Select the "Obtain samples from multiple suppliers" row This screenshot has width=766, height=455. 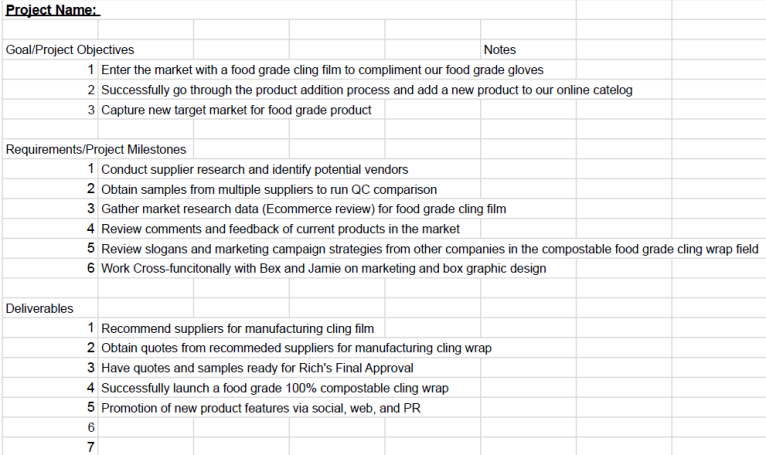(269, 189)
